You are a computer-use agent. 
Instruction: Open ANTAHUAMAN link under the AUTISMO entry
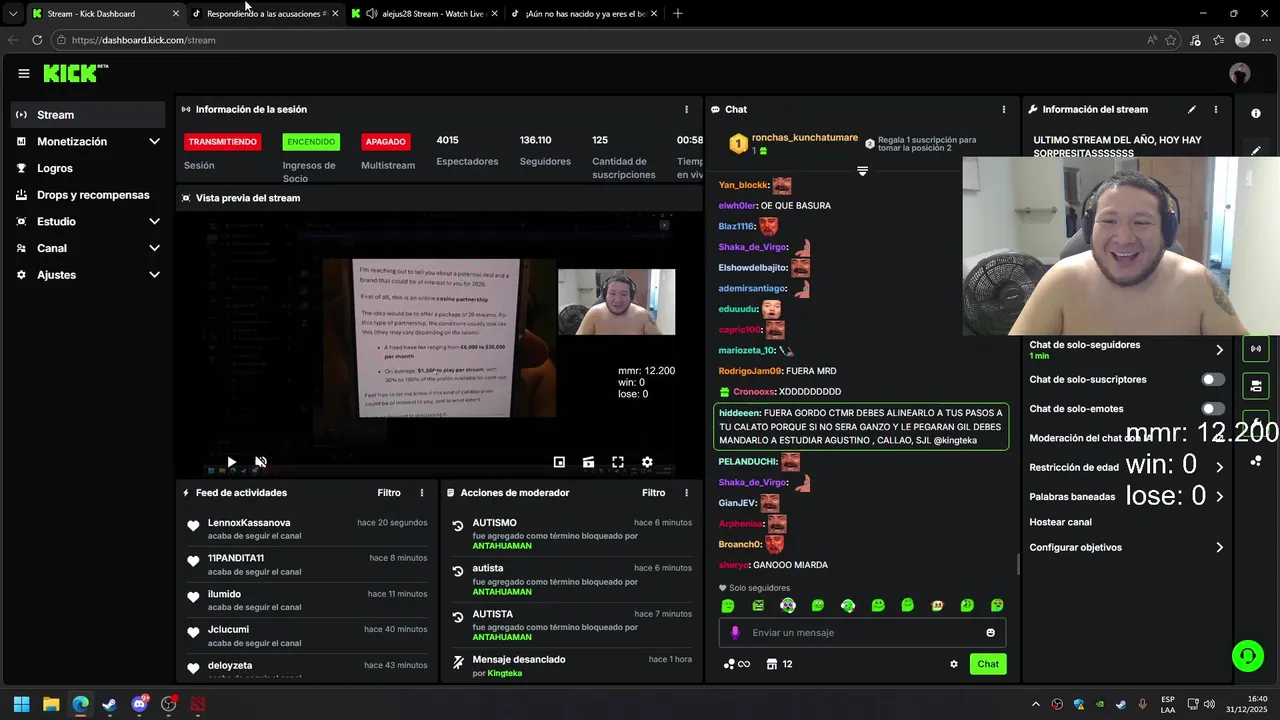click(x=502, y=546)
